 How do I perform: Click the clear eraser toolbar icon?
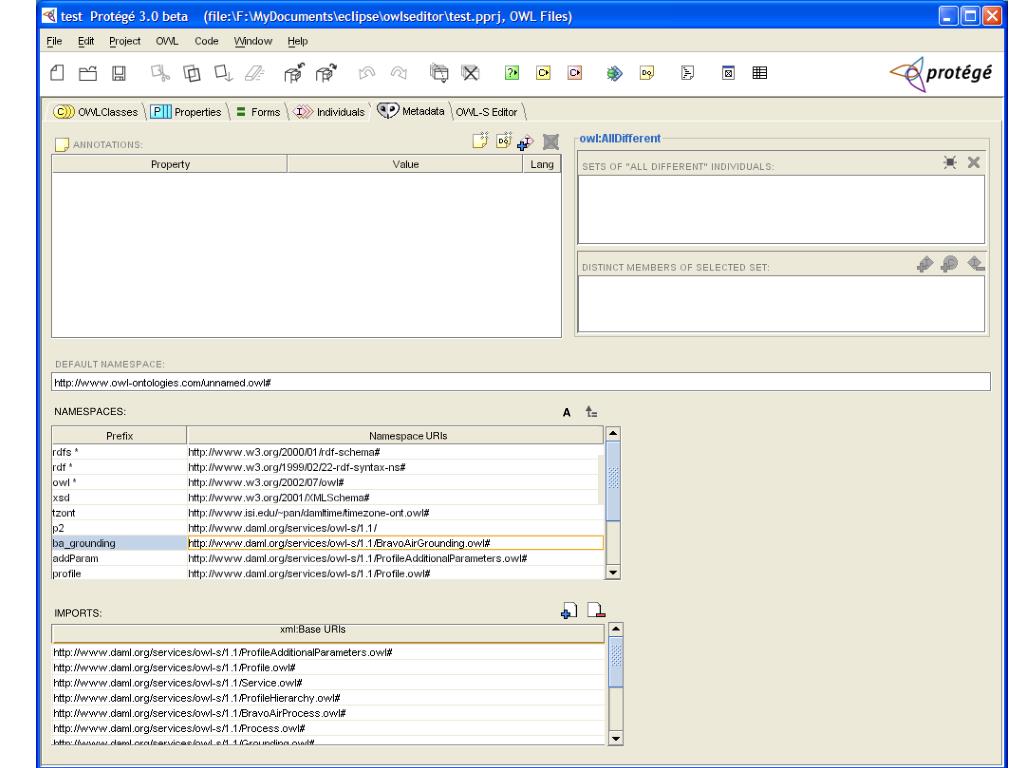(x=255, y=72)
